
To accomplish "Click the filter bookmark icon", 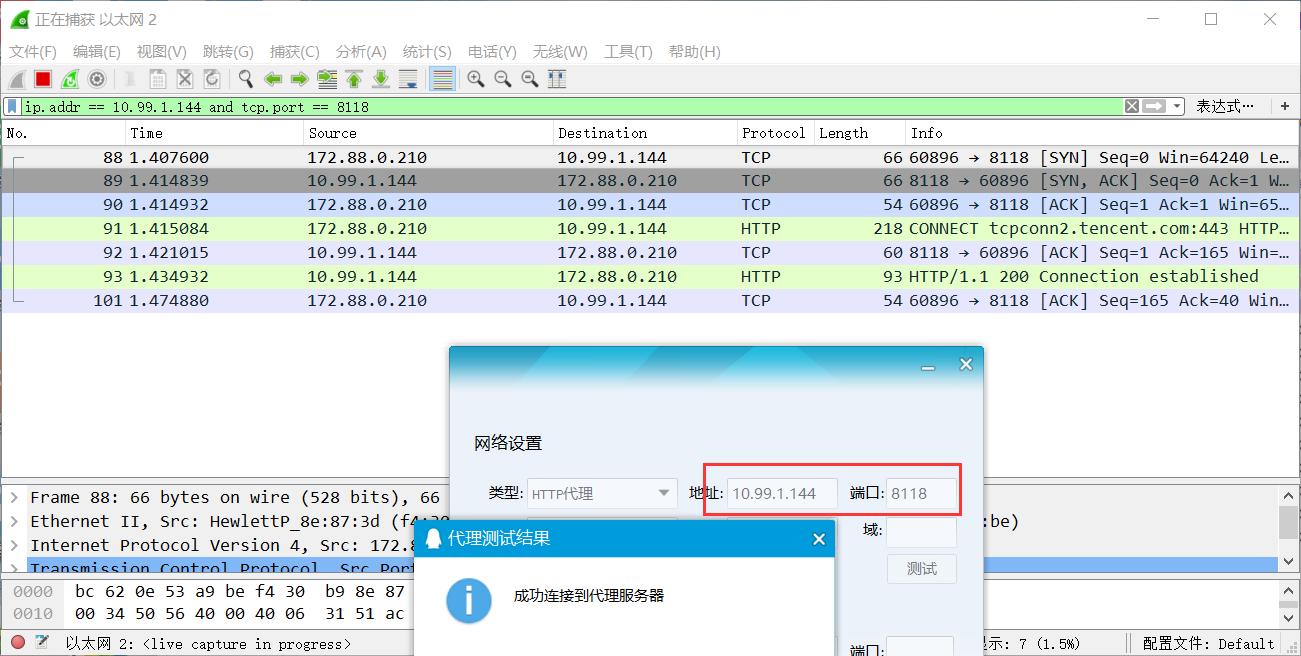I will tap(12, 106).
